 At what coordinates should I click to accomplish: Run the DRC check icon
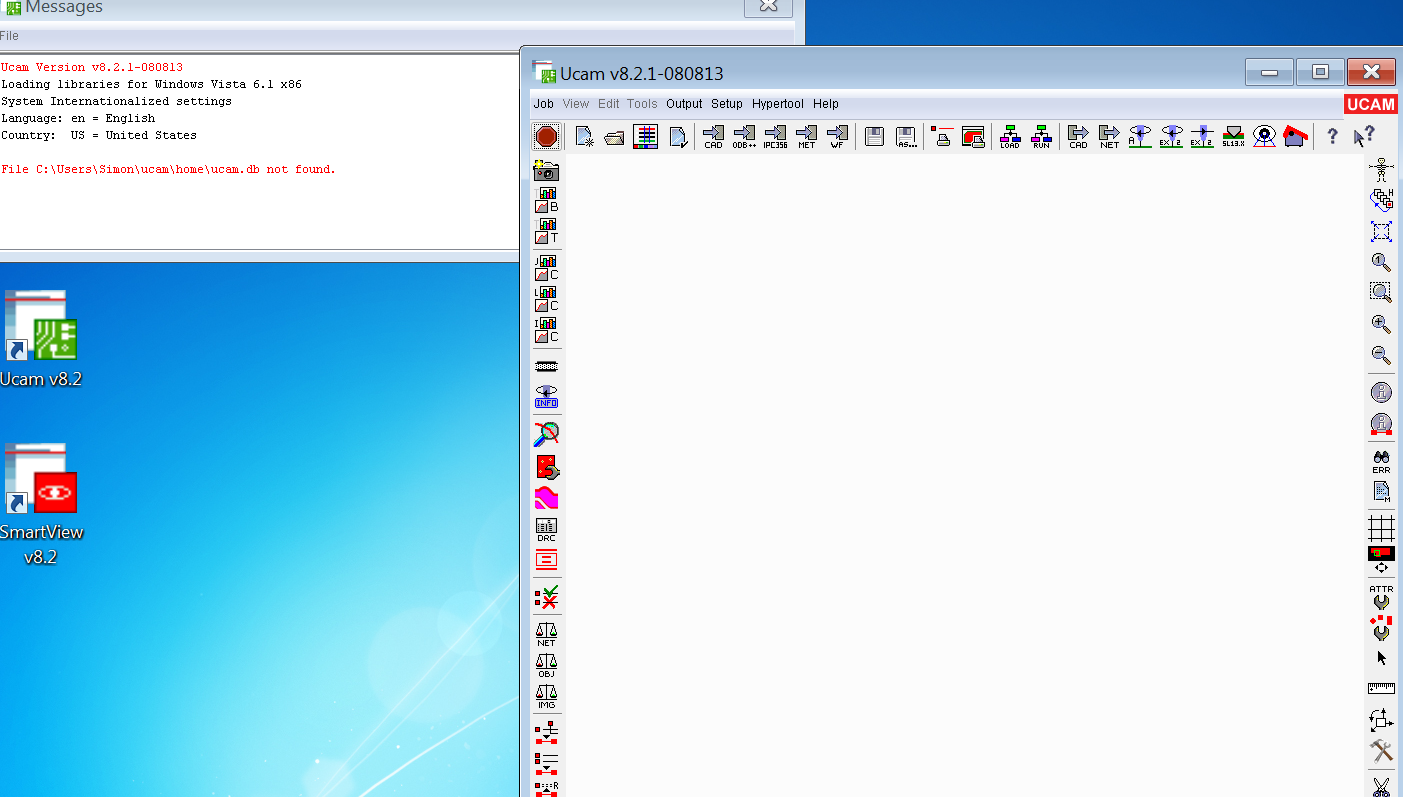546,529
